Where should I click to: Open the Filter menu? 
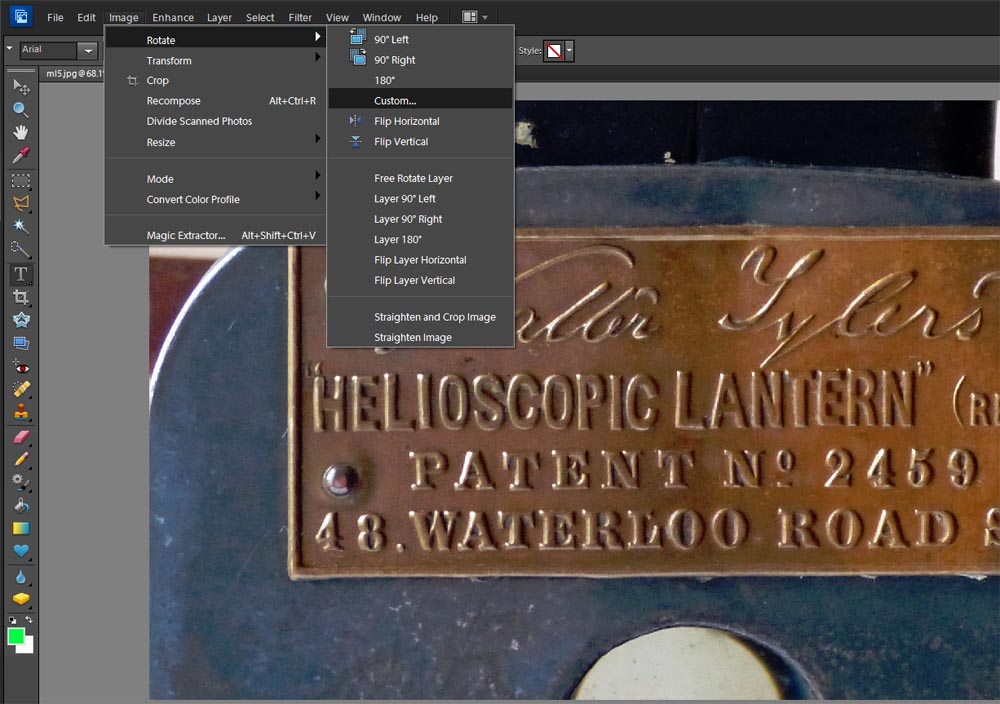[x=300, y=17]
